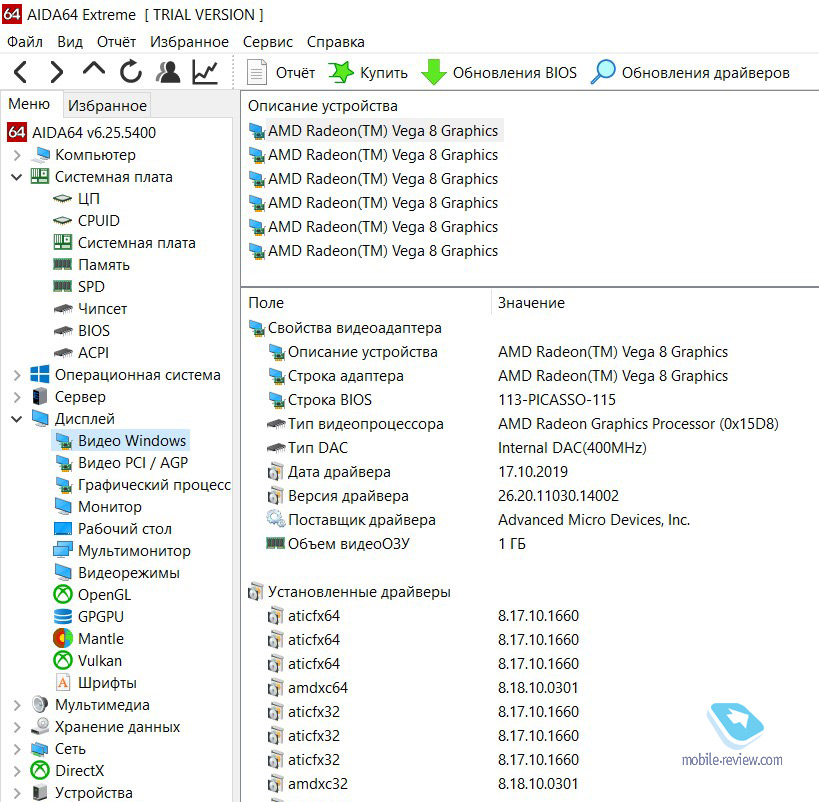
Task: Click the Операционная система Windows logo icon
Action: pos(40,374)
